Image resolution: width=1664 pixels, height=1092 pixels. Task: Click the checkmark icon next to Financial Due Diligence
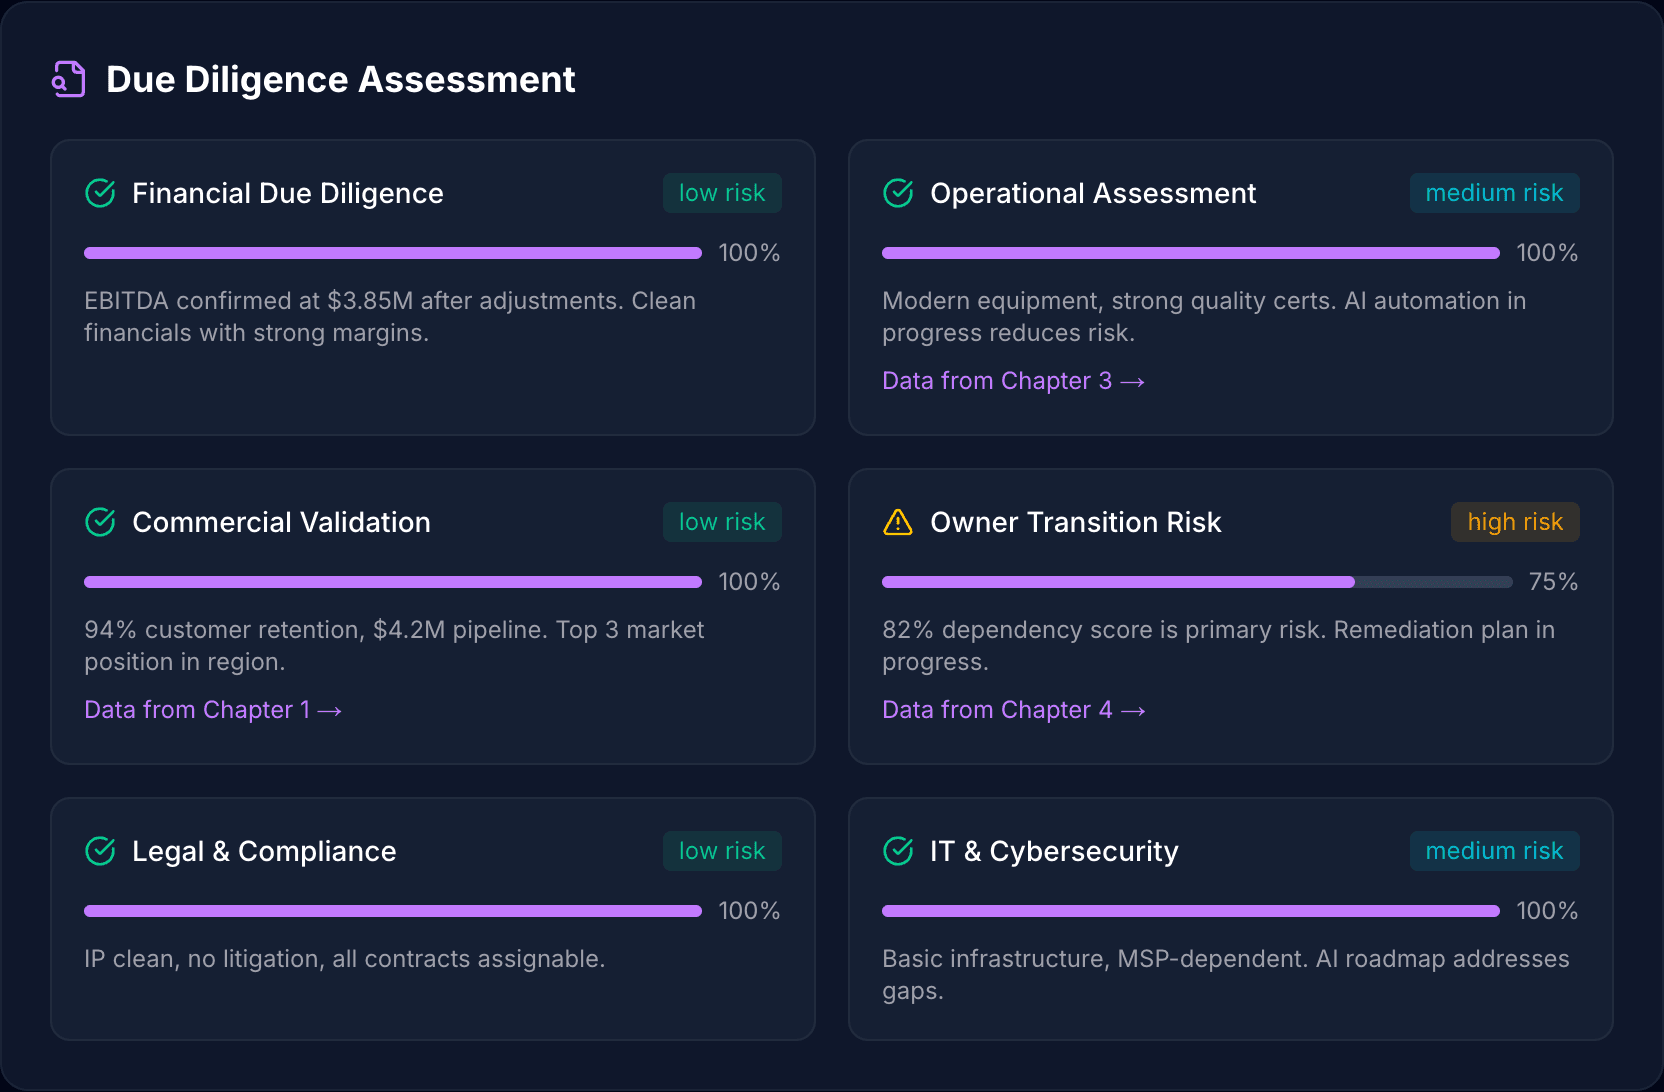click(x=100, y=193)
